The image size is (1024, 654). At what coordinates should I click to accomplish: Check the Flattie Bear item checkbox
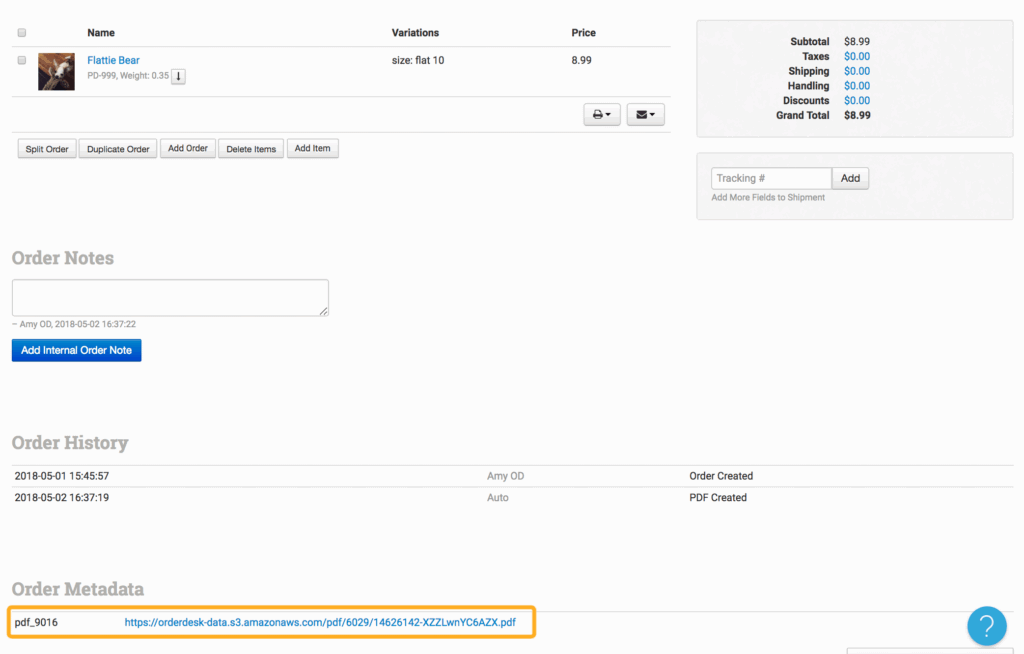coord(22,60)
